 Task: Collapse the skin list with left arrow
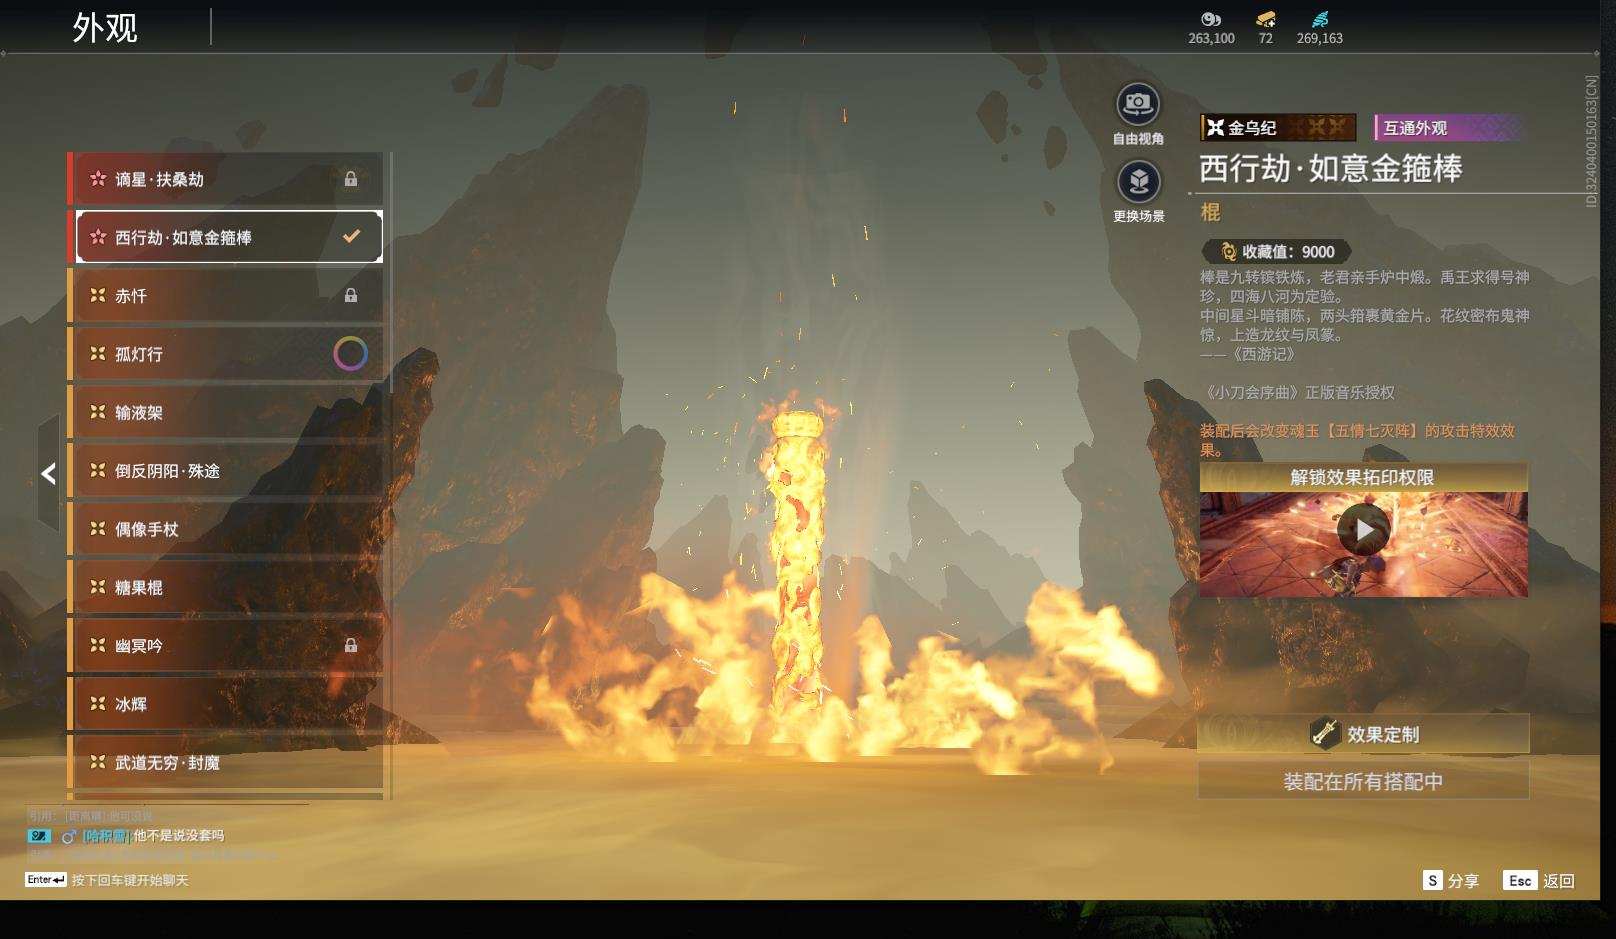pyautogui.click(x=48, y=474)
